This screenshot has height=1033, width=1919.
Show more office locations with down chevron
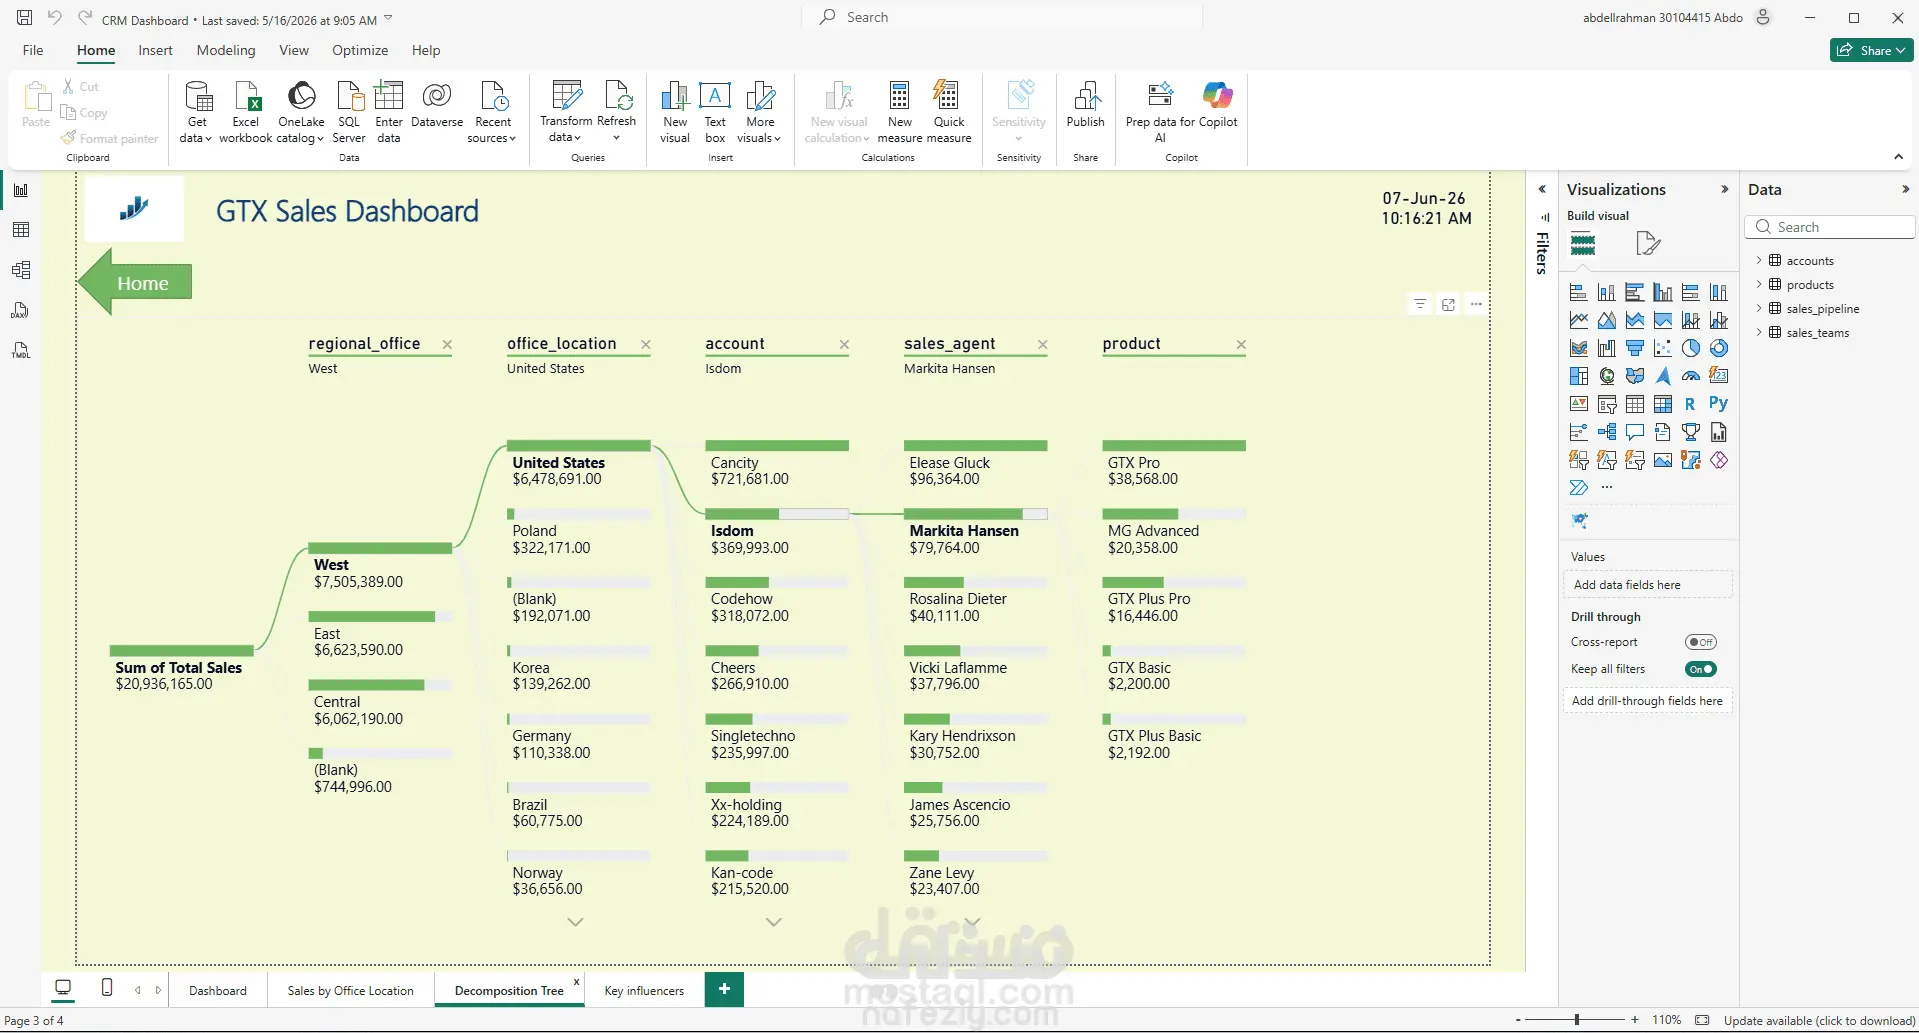pos(575,922)
